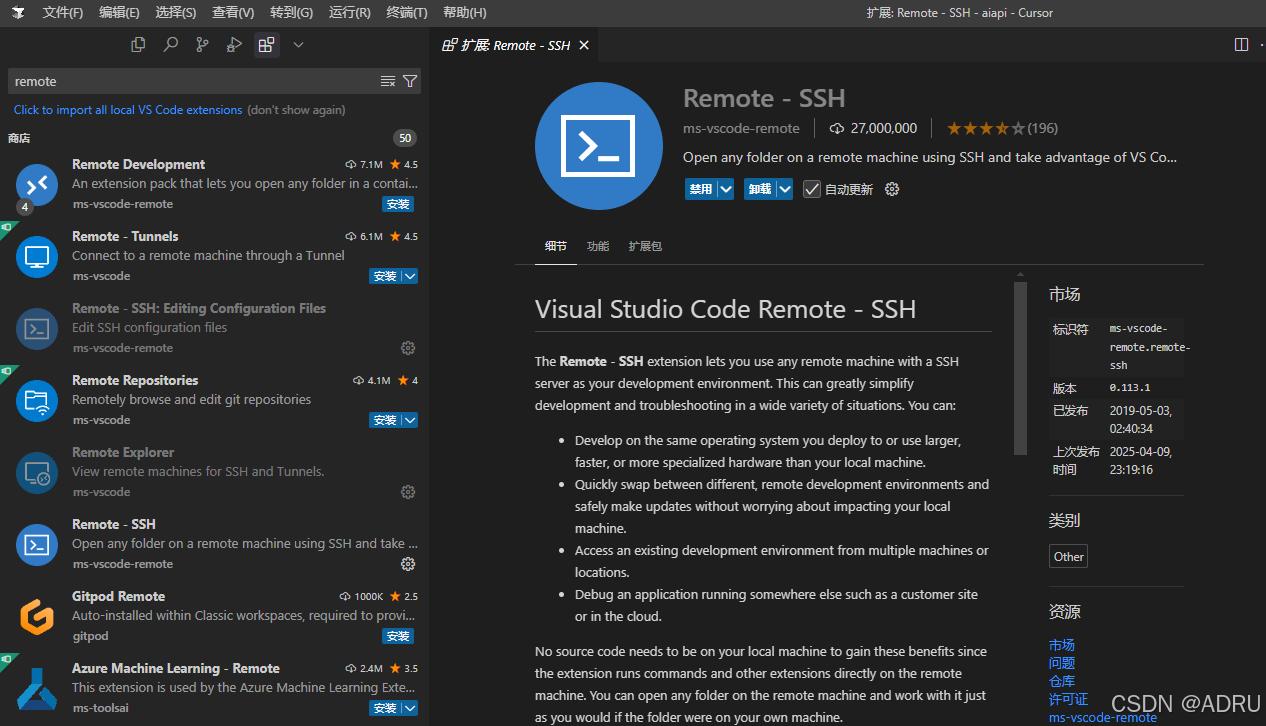The height and width of the screenshot is (726, 1266).
Task: Select the Other category tag
Action: pyautogui.click(x=1069, y=557)
